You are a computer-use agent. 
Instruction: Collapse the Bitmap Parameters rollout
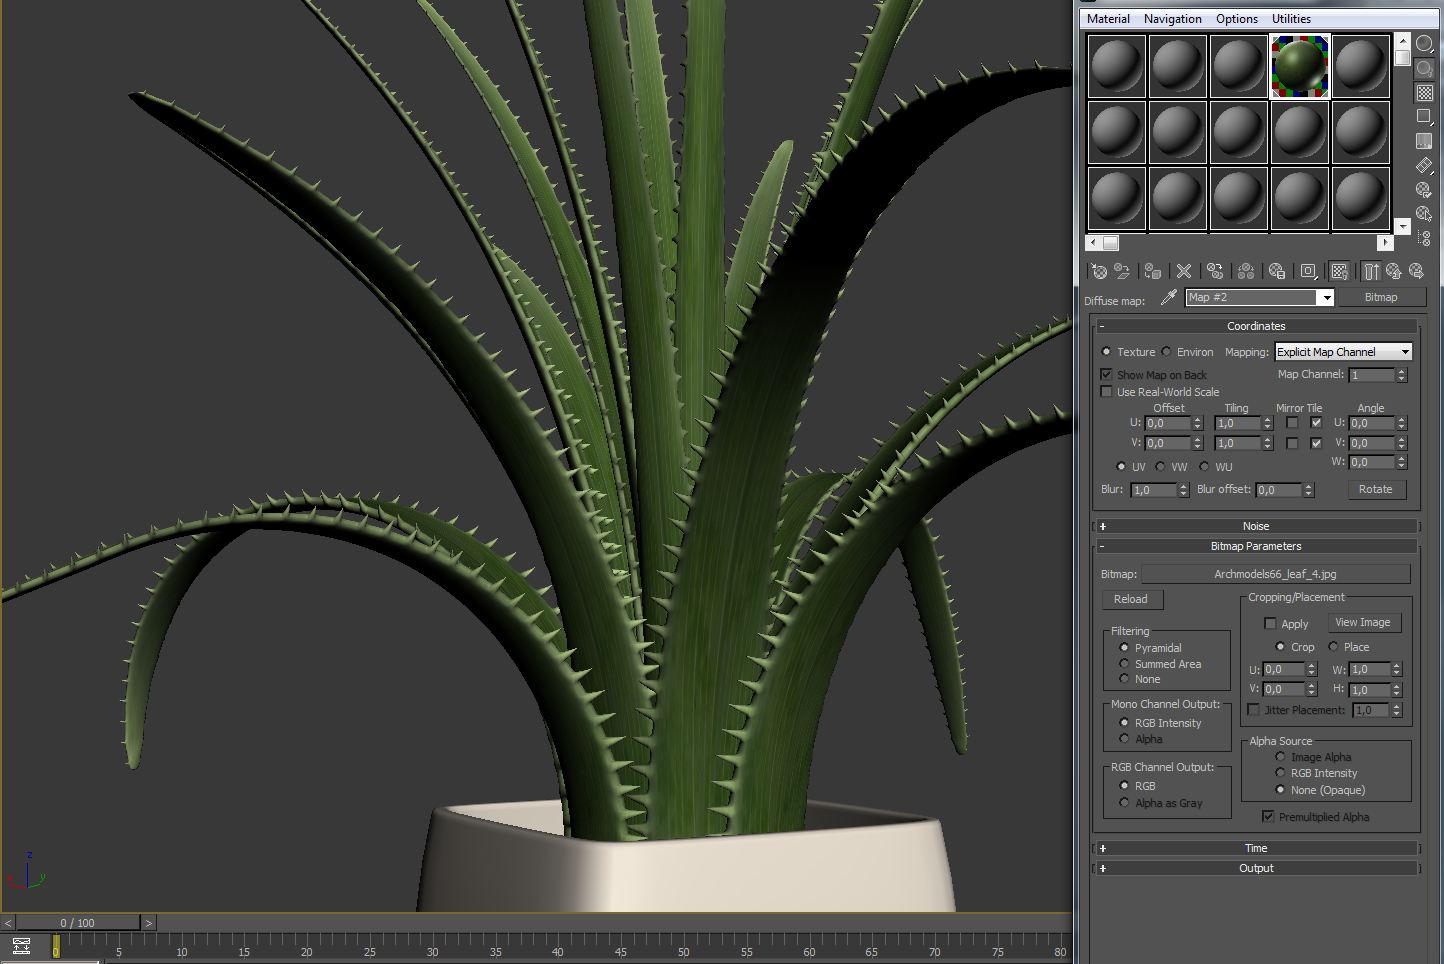tap(1256, 546)
